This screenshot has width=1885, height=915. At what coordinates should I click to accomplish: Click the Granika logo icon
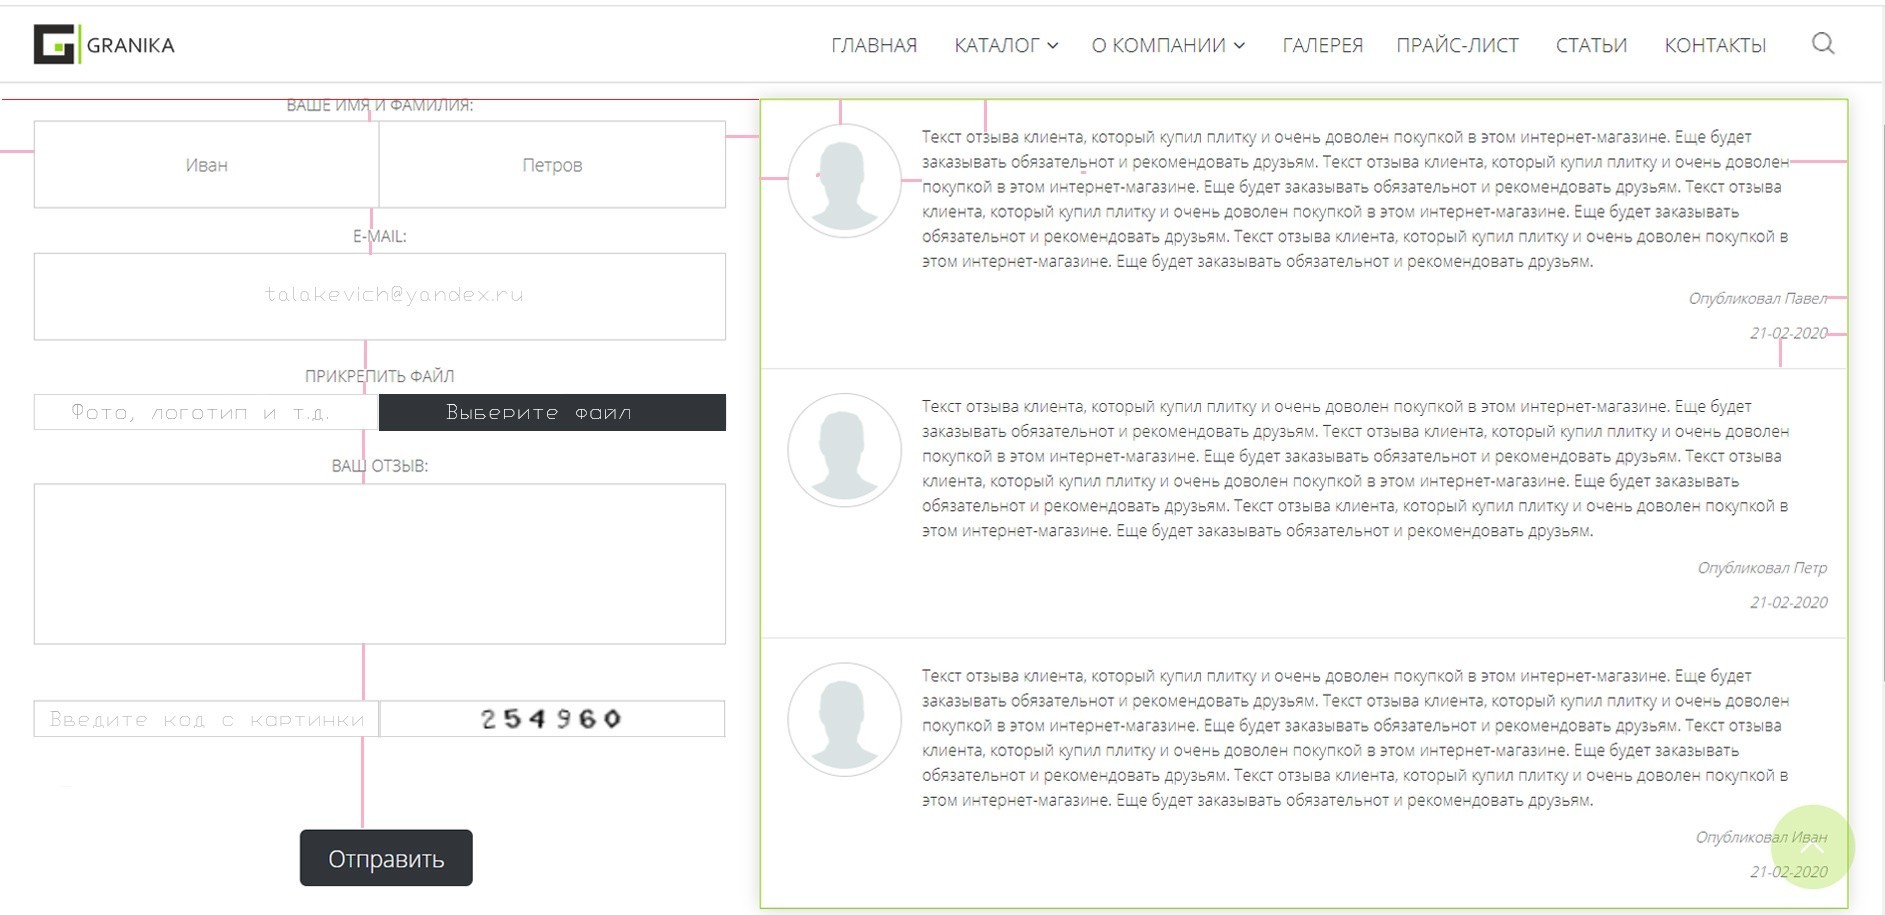[56, 45]
